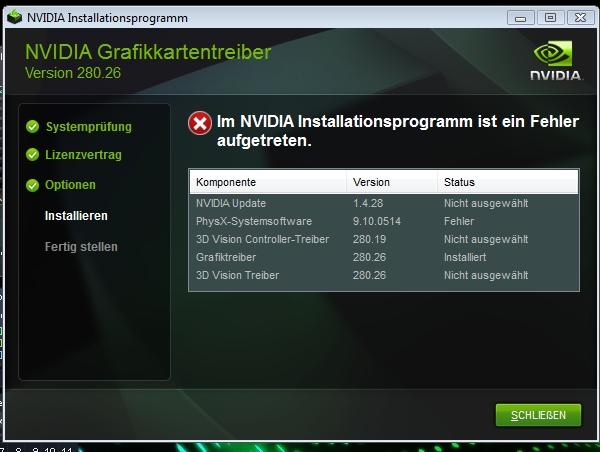Click green checkmark beside Systemprüfung
The width and height of the screenshot is (600, 452).
[33, 126]
